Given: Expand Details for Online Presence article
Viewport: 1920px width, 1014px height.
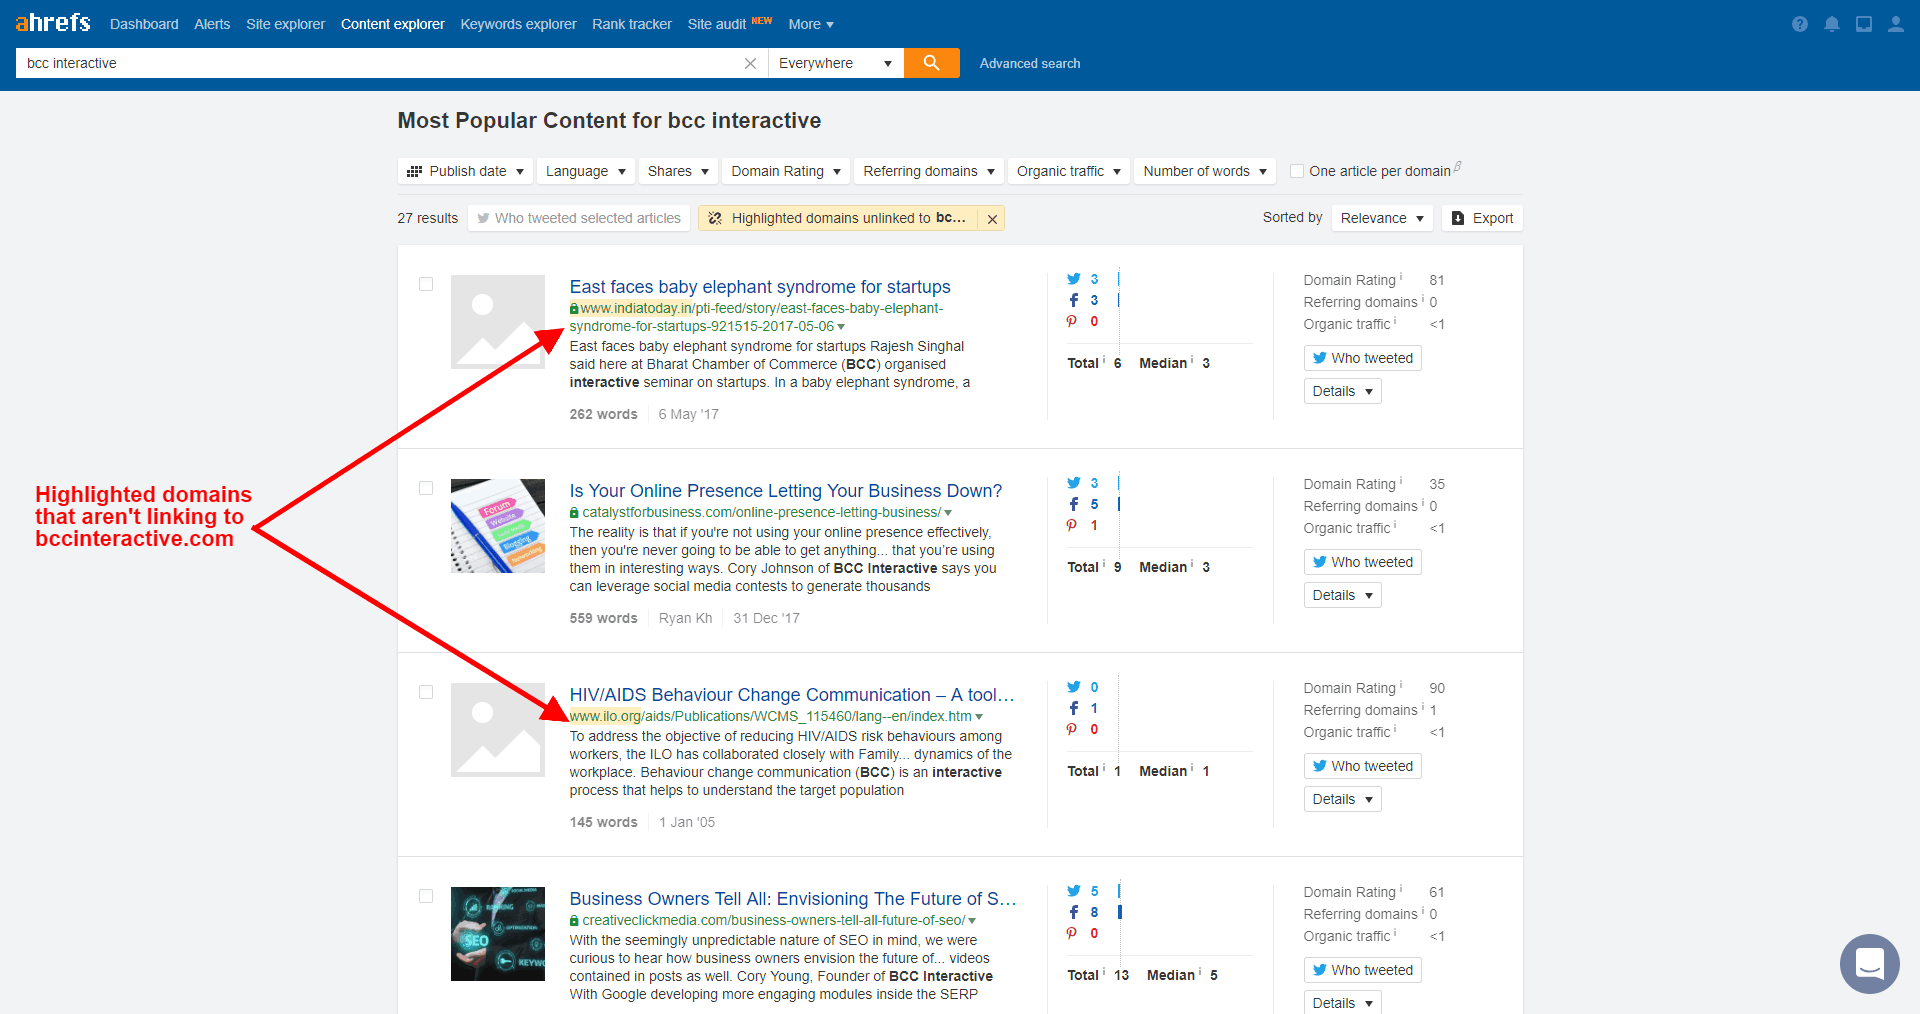Looking at the screenshot, I should click(1342, 595).
